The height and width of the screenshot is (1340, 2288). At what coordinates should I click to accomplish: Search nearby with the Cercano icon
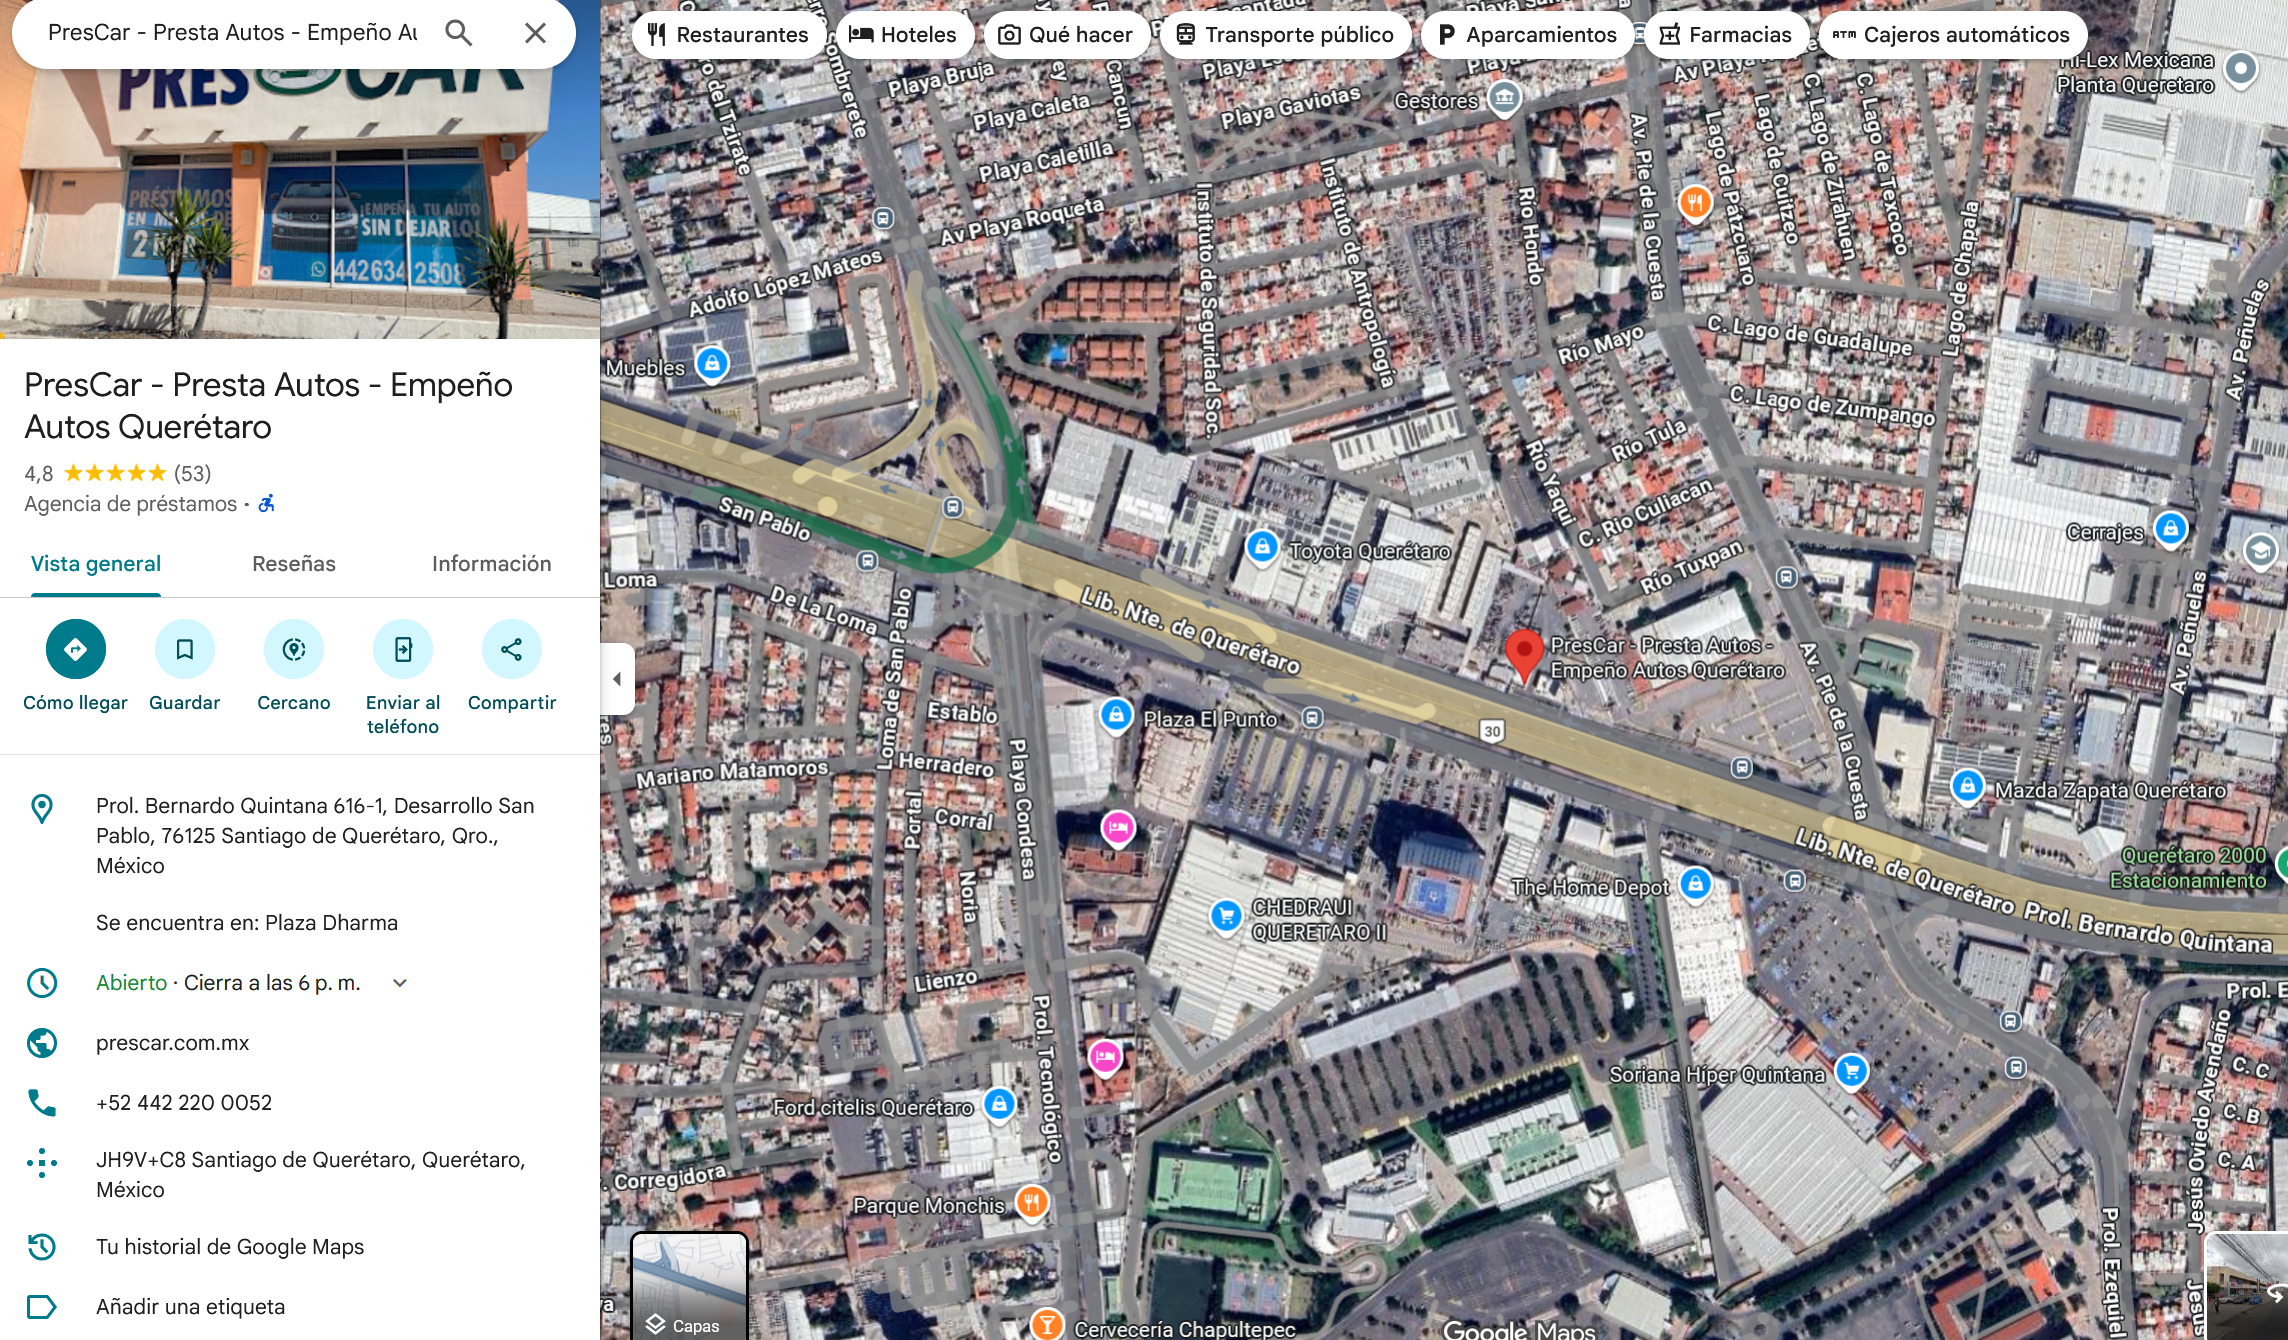[x=293, y=650]
